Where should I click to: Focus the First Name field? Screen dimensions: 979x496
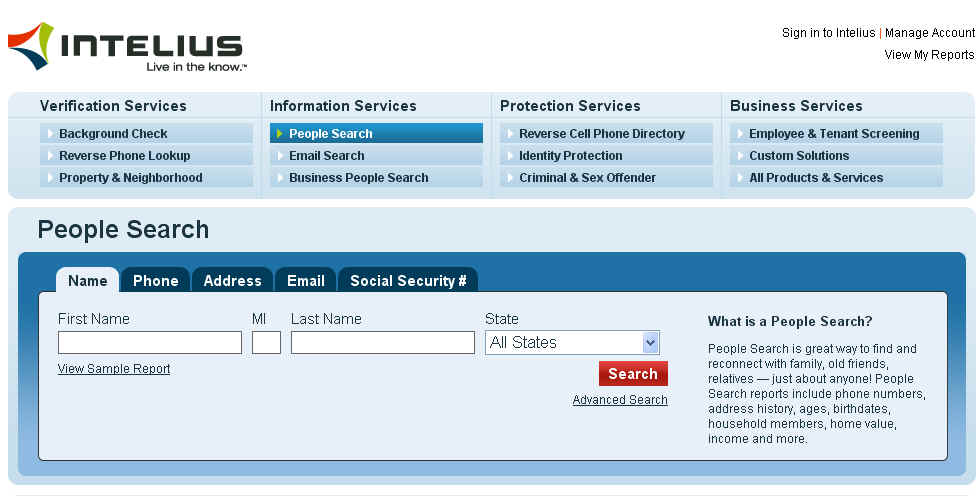tap(150, 342)
